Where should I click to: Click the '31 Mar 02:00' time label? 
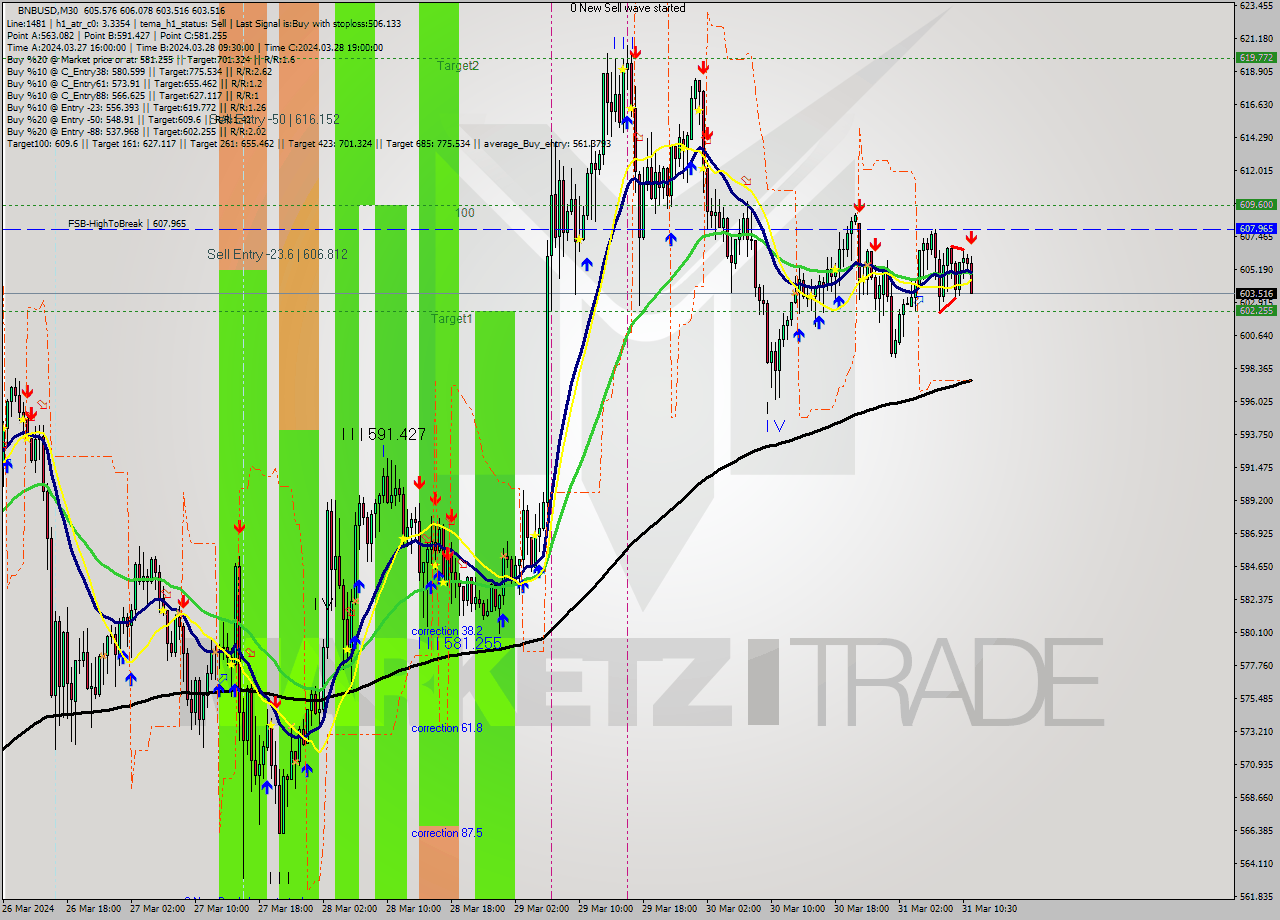tap(925, 909)
